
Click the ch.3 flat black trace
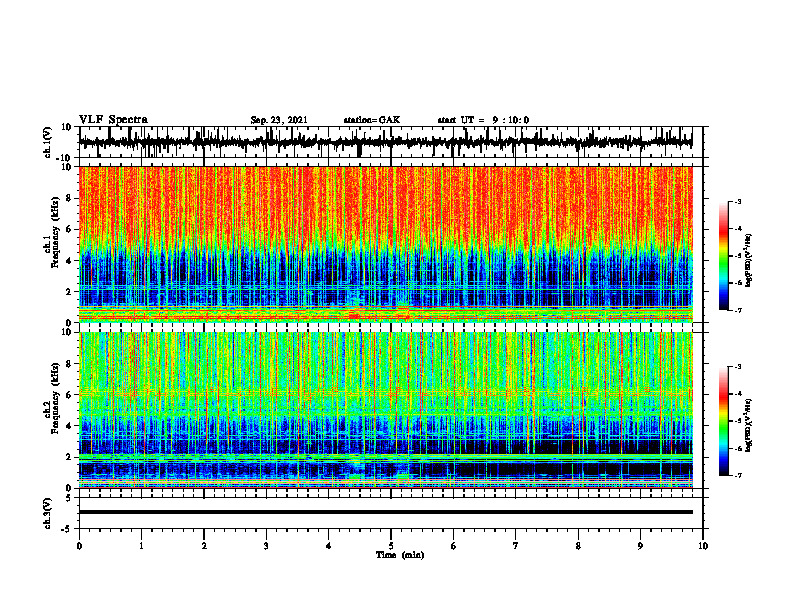[x=386, y=512]
